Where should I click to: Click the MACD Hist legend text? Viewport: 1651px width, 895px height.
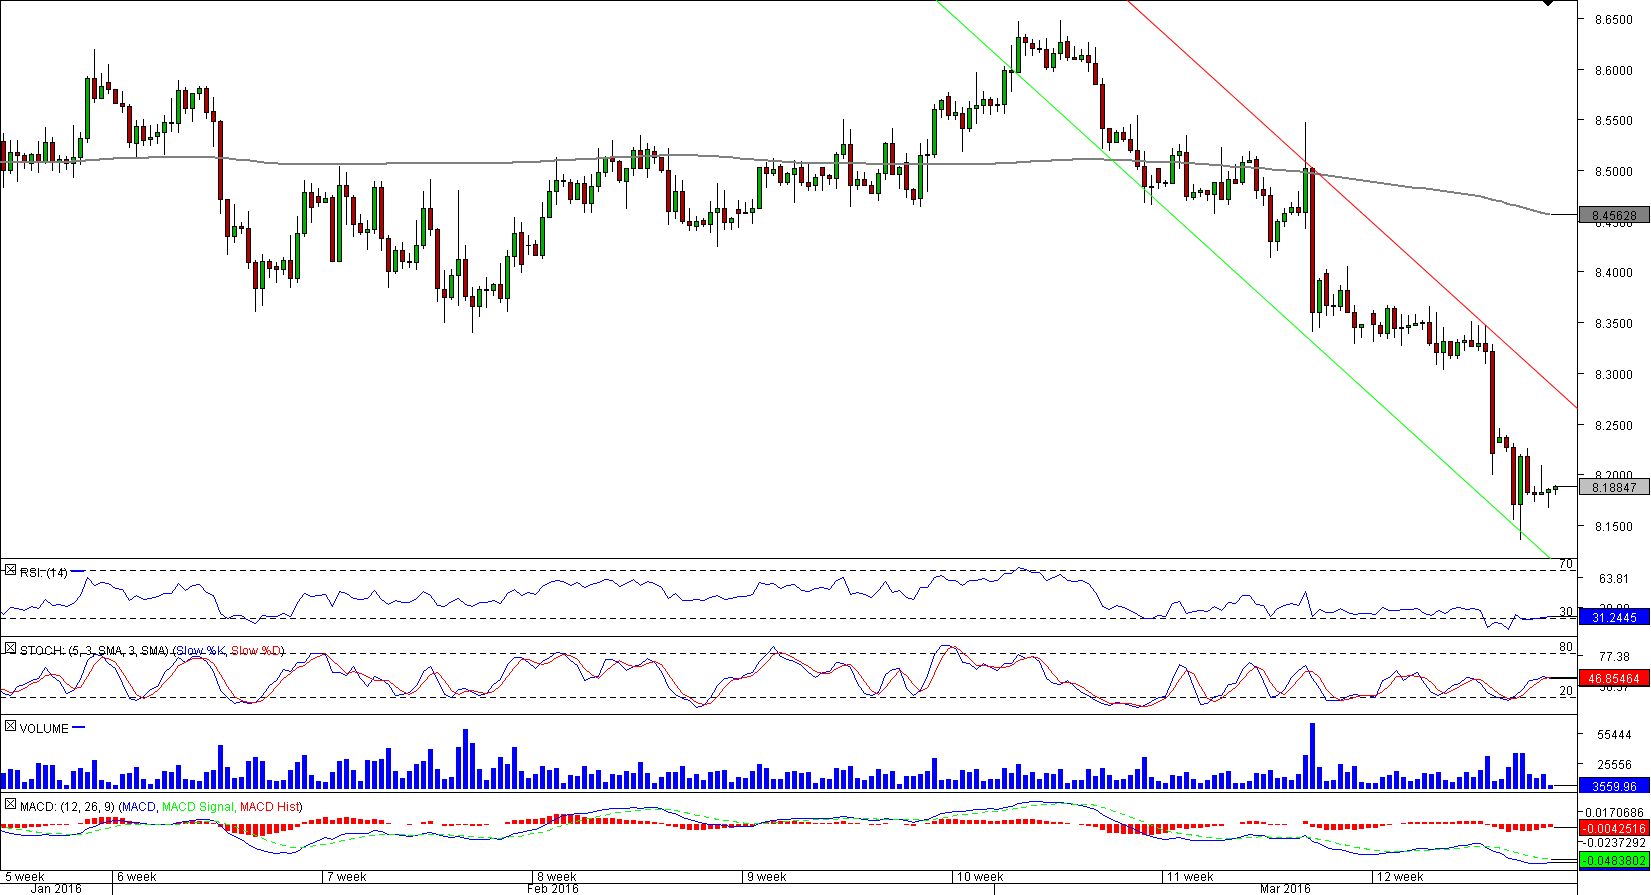[269, 807]
